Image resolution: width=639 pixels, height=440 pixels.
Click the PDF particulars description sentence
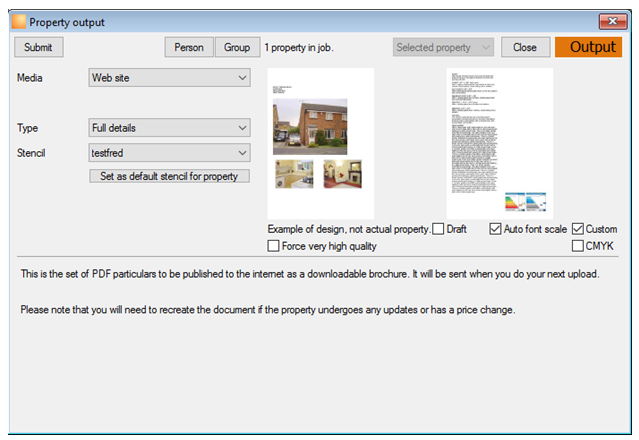tap(310, 274)
